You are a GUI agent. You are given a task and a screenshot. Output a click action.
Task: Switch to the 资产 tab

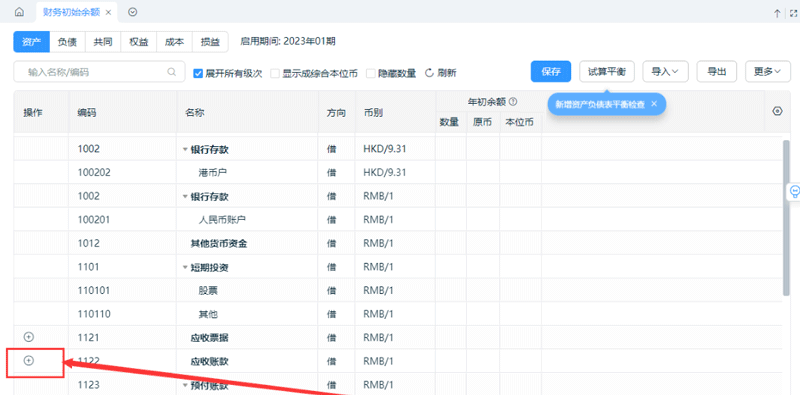pyautogui.click(x=32, y=42)
